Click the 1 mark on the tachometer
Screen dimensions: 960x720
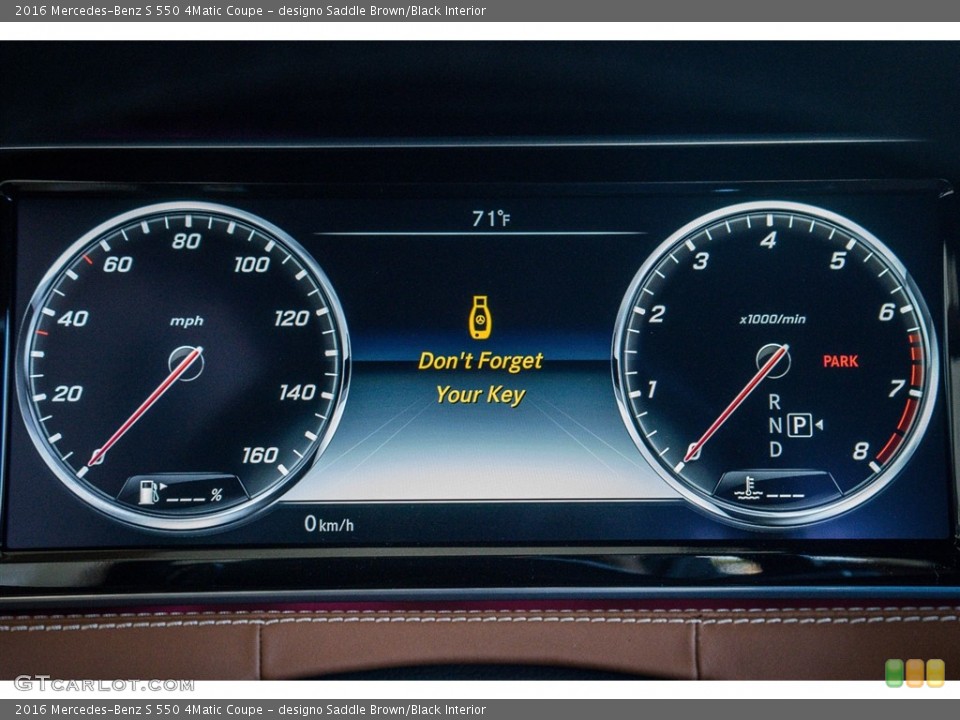(x=652, y=389)
